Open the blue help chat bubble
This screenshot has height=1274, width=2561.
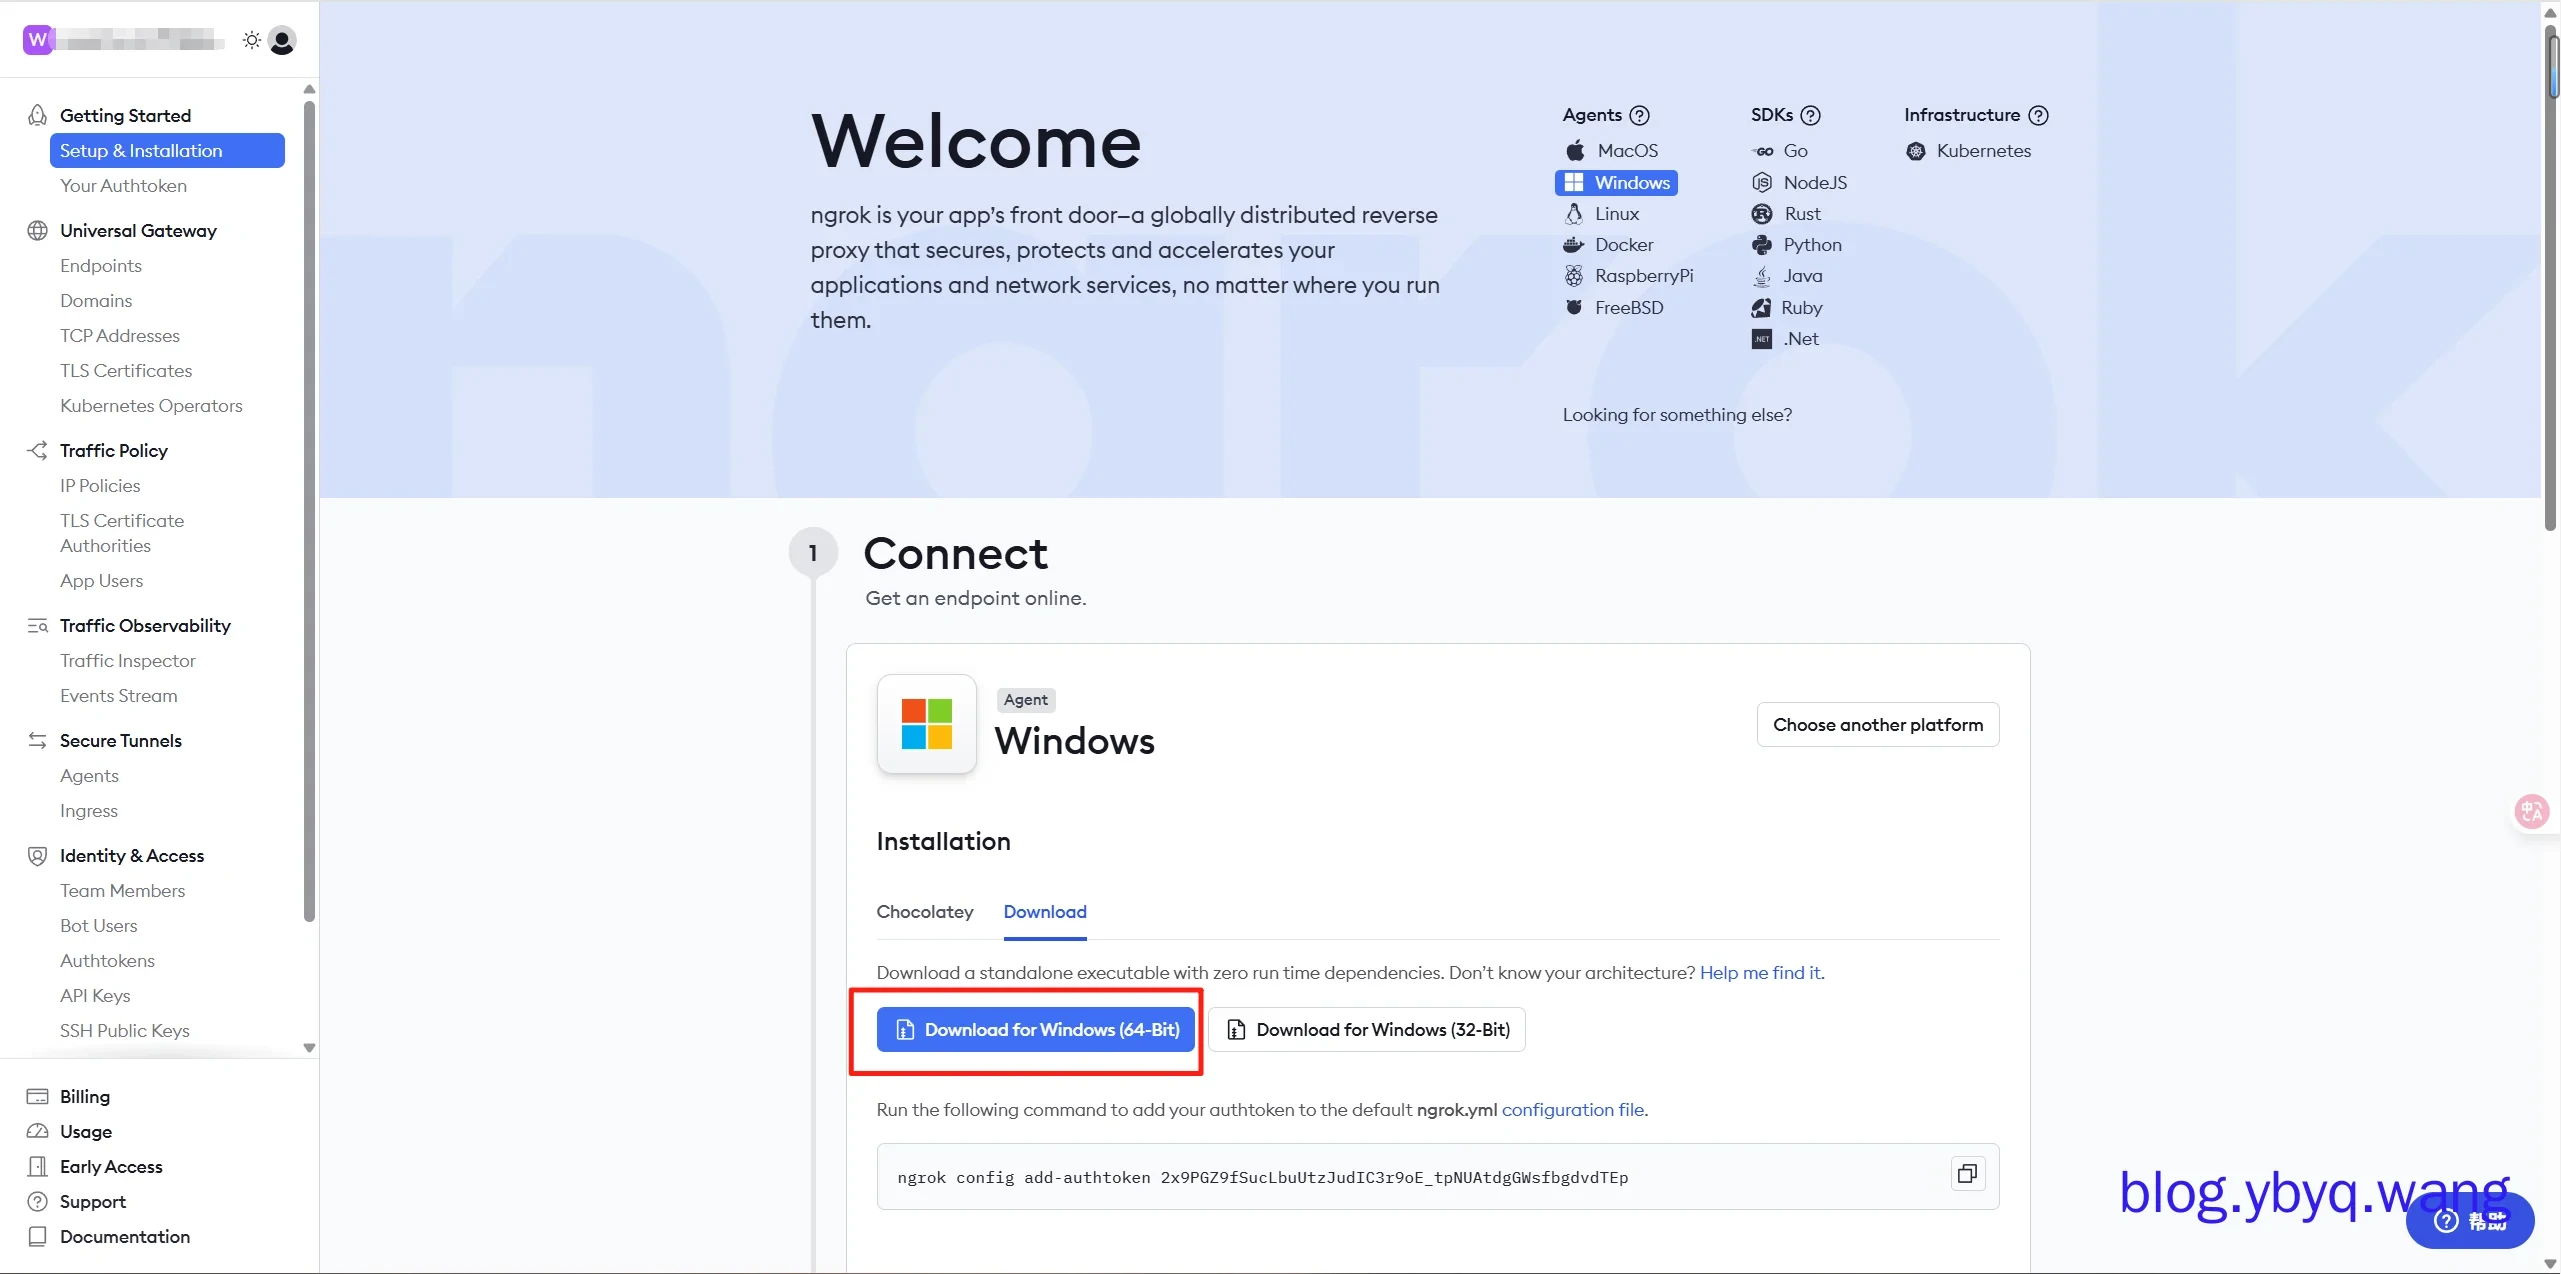2469,1220
